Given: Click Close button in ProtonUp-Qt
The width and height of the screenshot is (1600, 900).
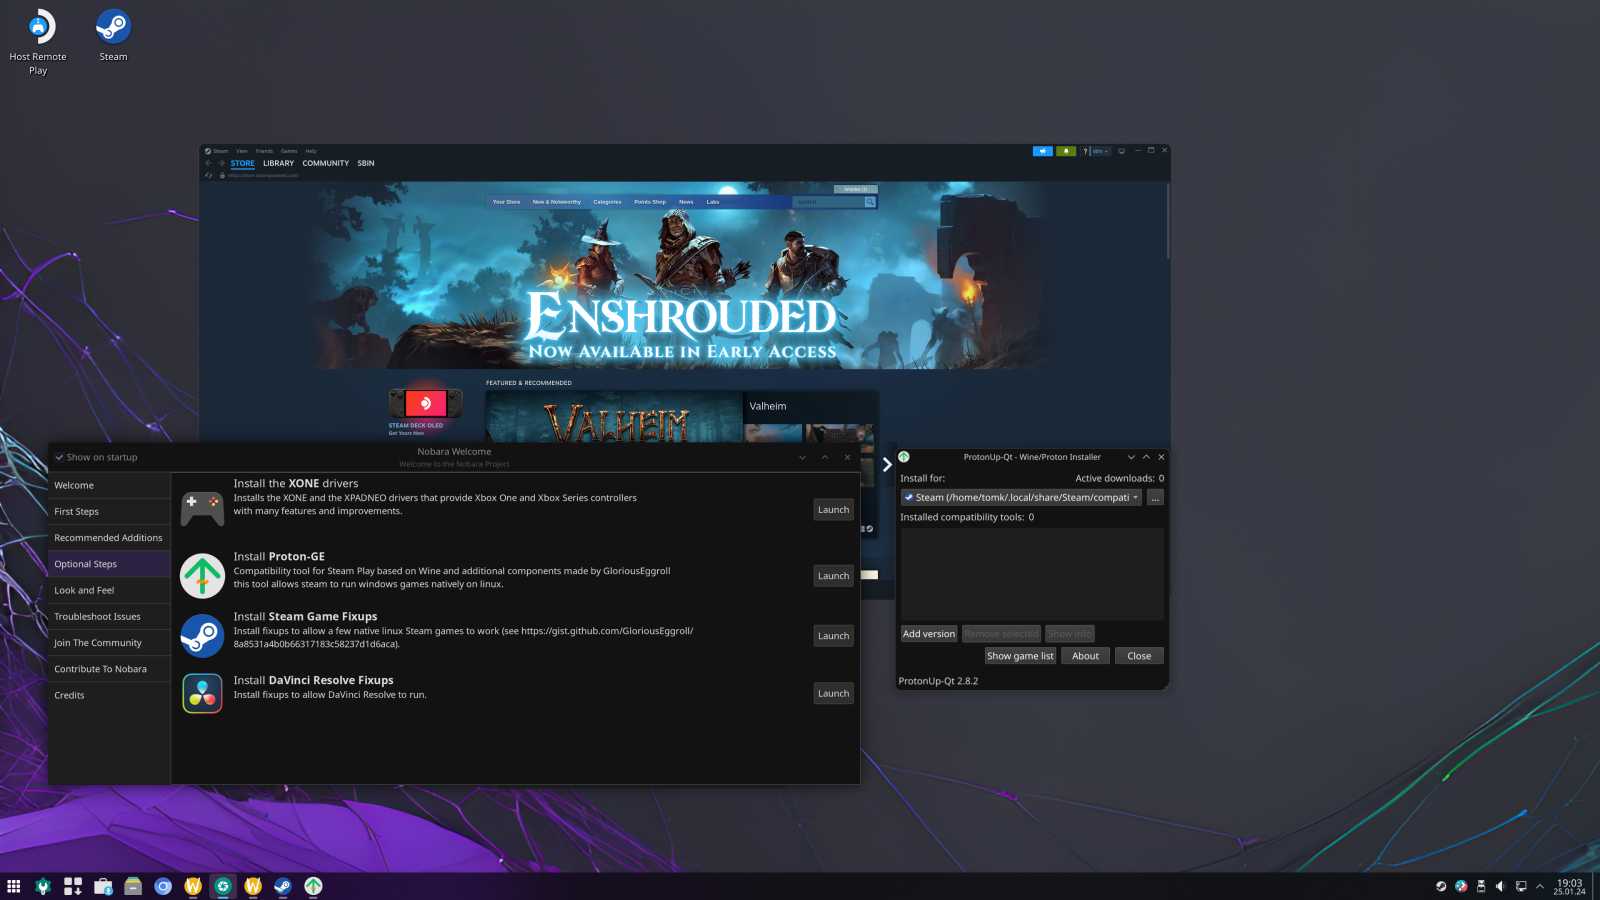Looking at the screenshot, I should pyautogui.click(x=1139, y=656).
